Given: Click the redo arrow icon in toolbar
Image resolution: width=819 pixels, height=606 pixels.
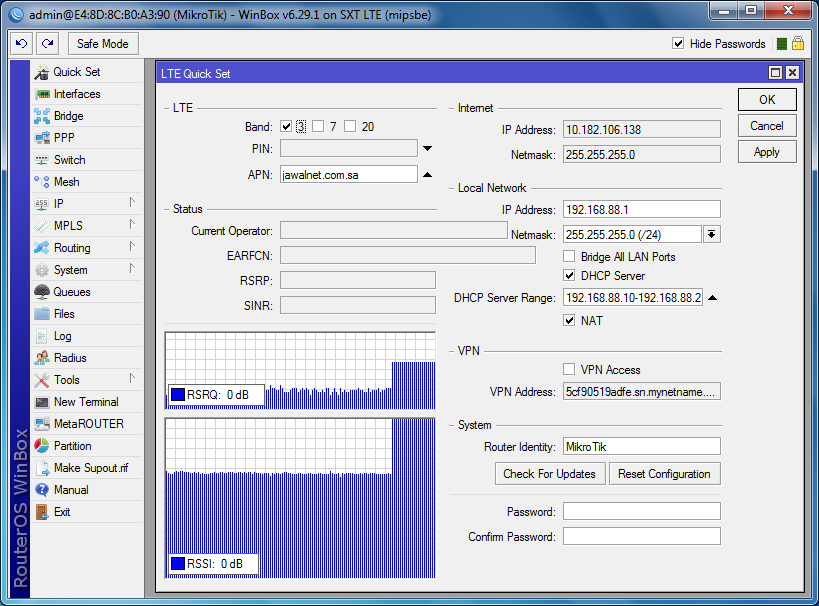Looking at the screenshot, I should pos(47,44).
